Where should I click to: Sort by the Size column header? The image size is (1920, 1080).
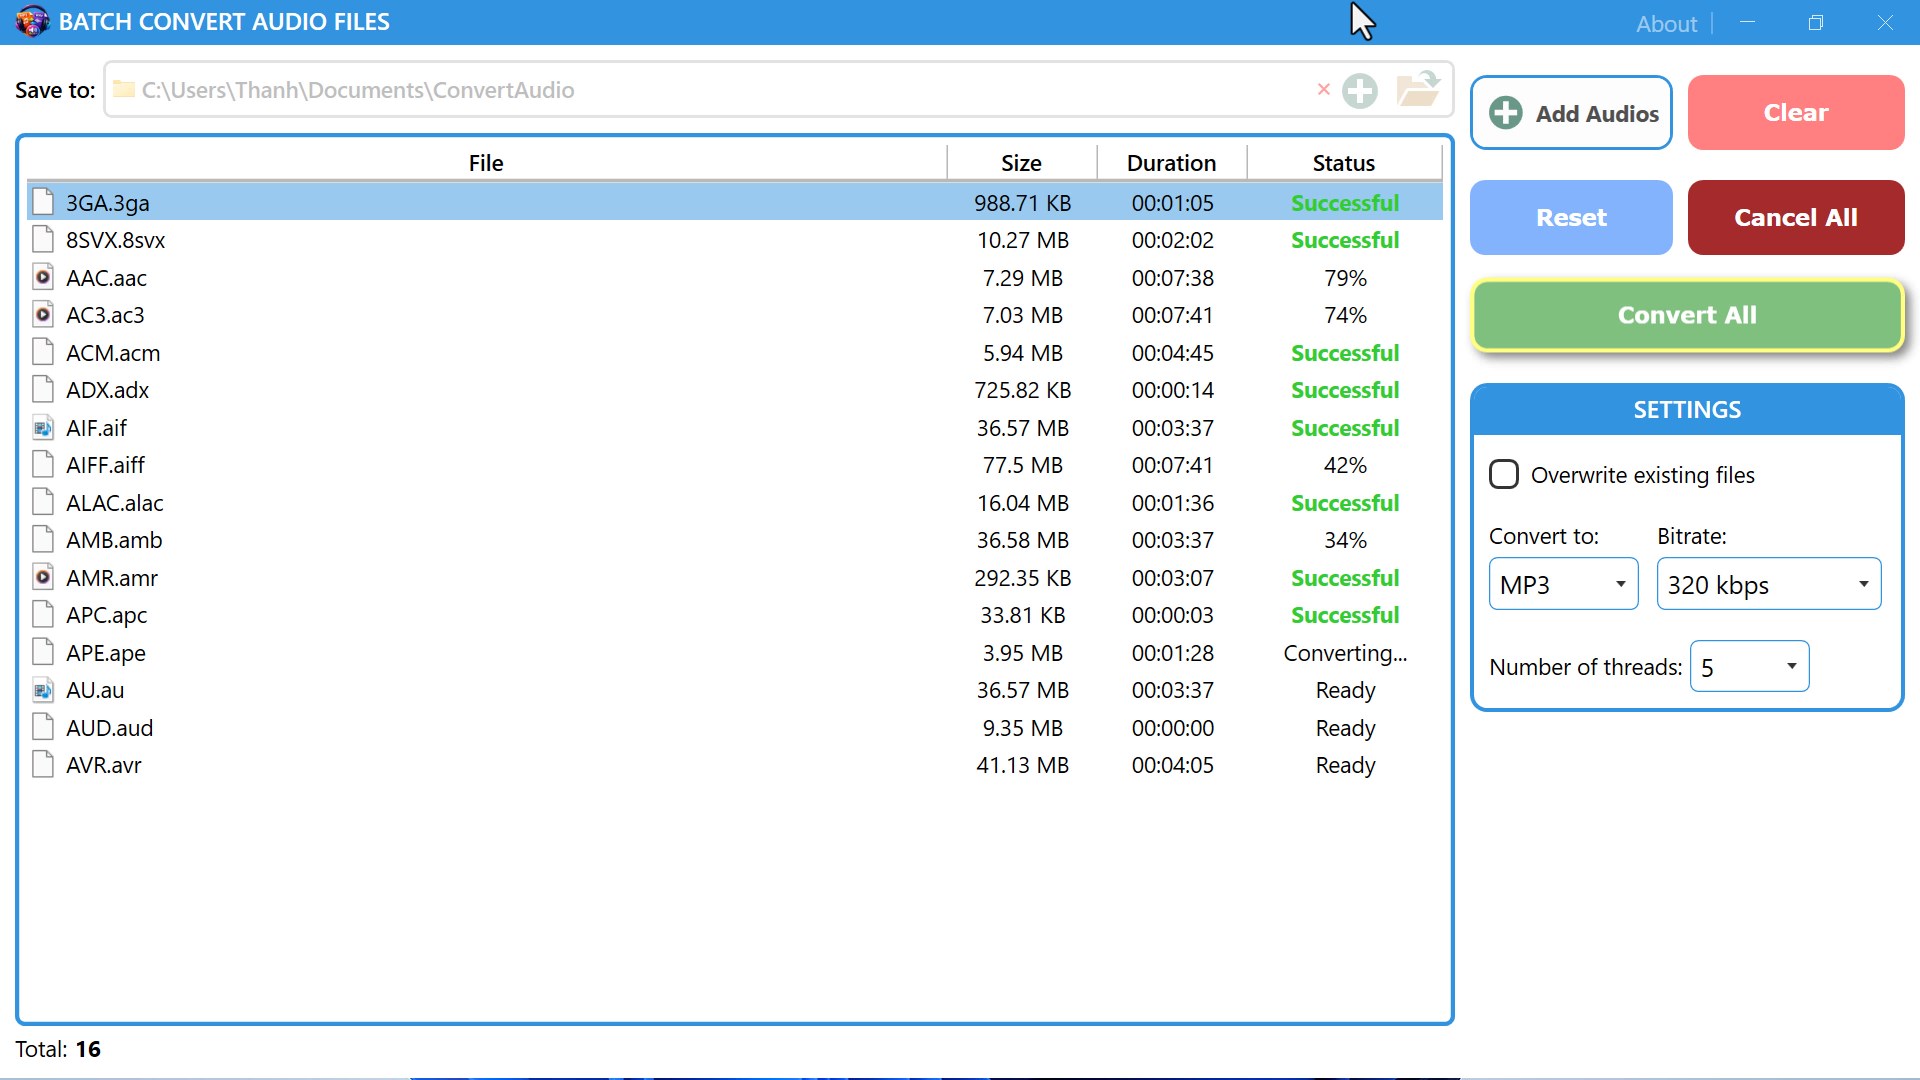point(1021,163)
